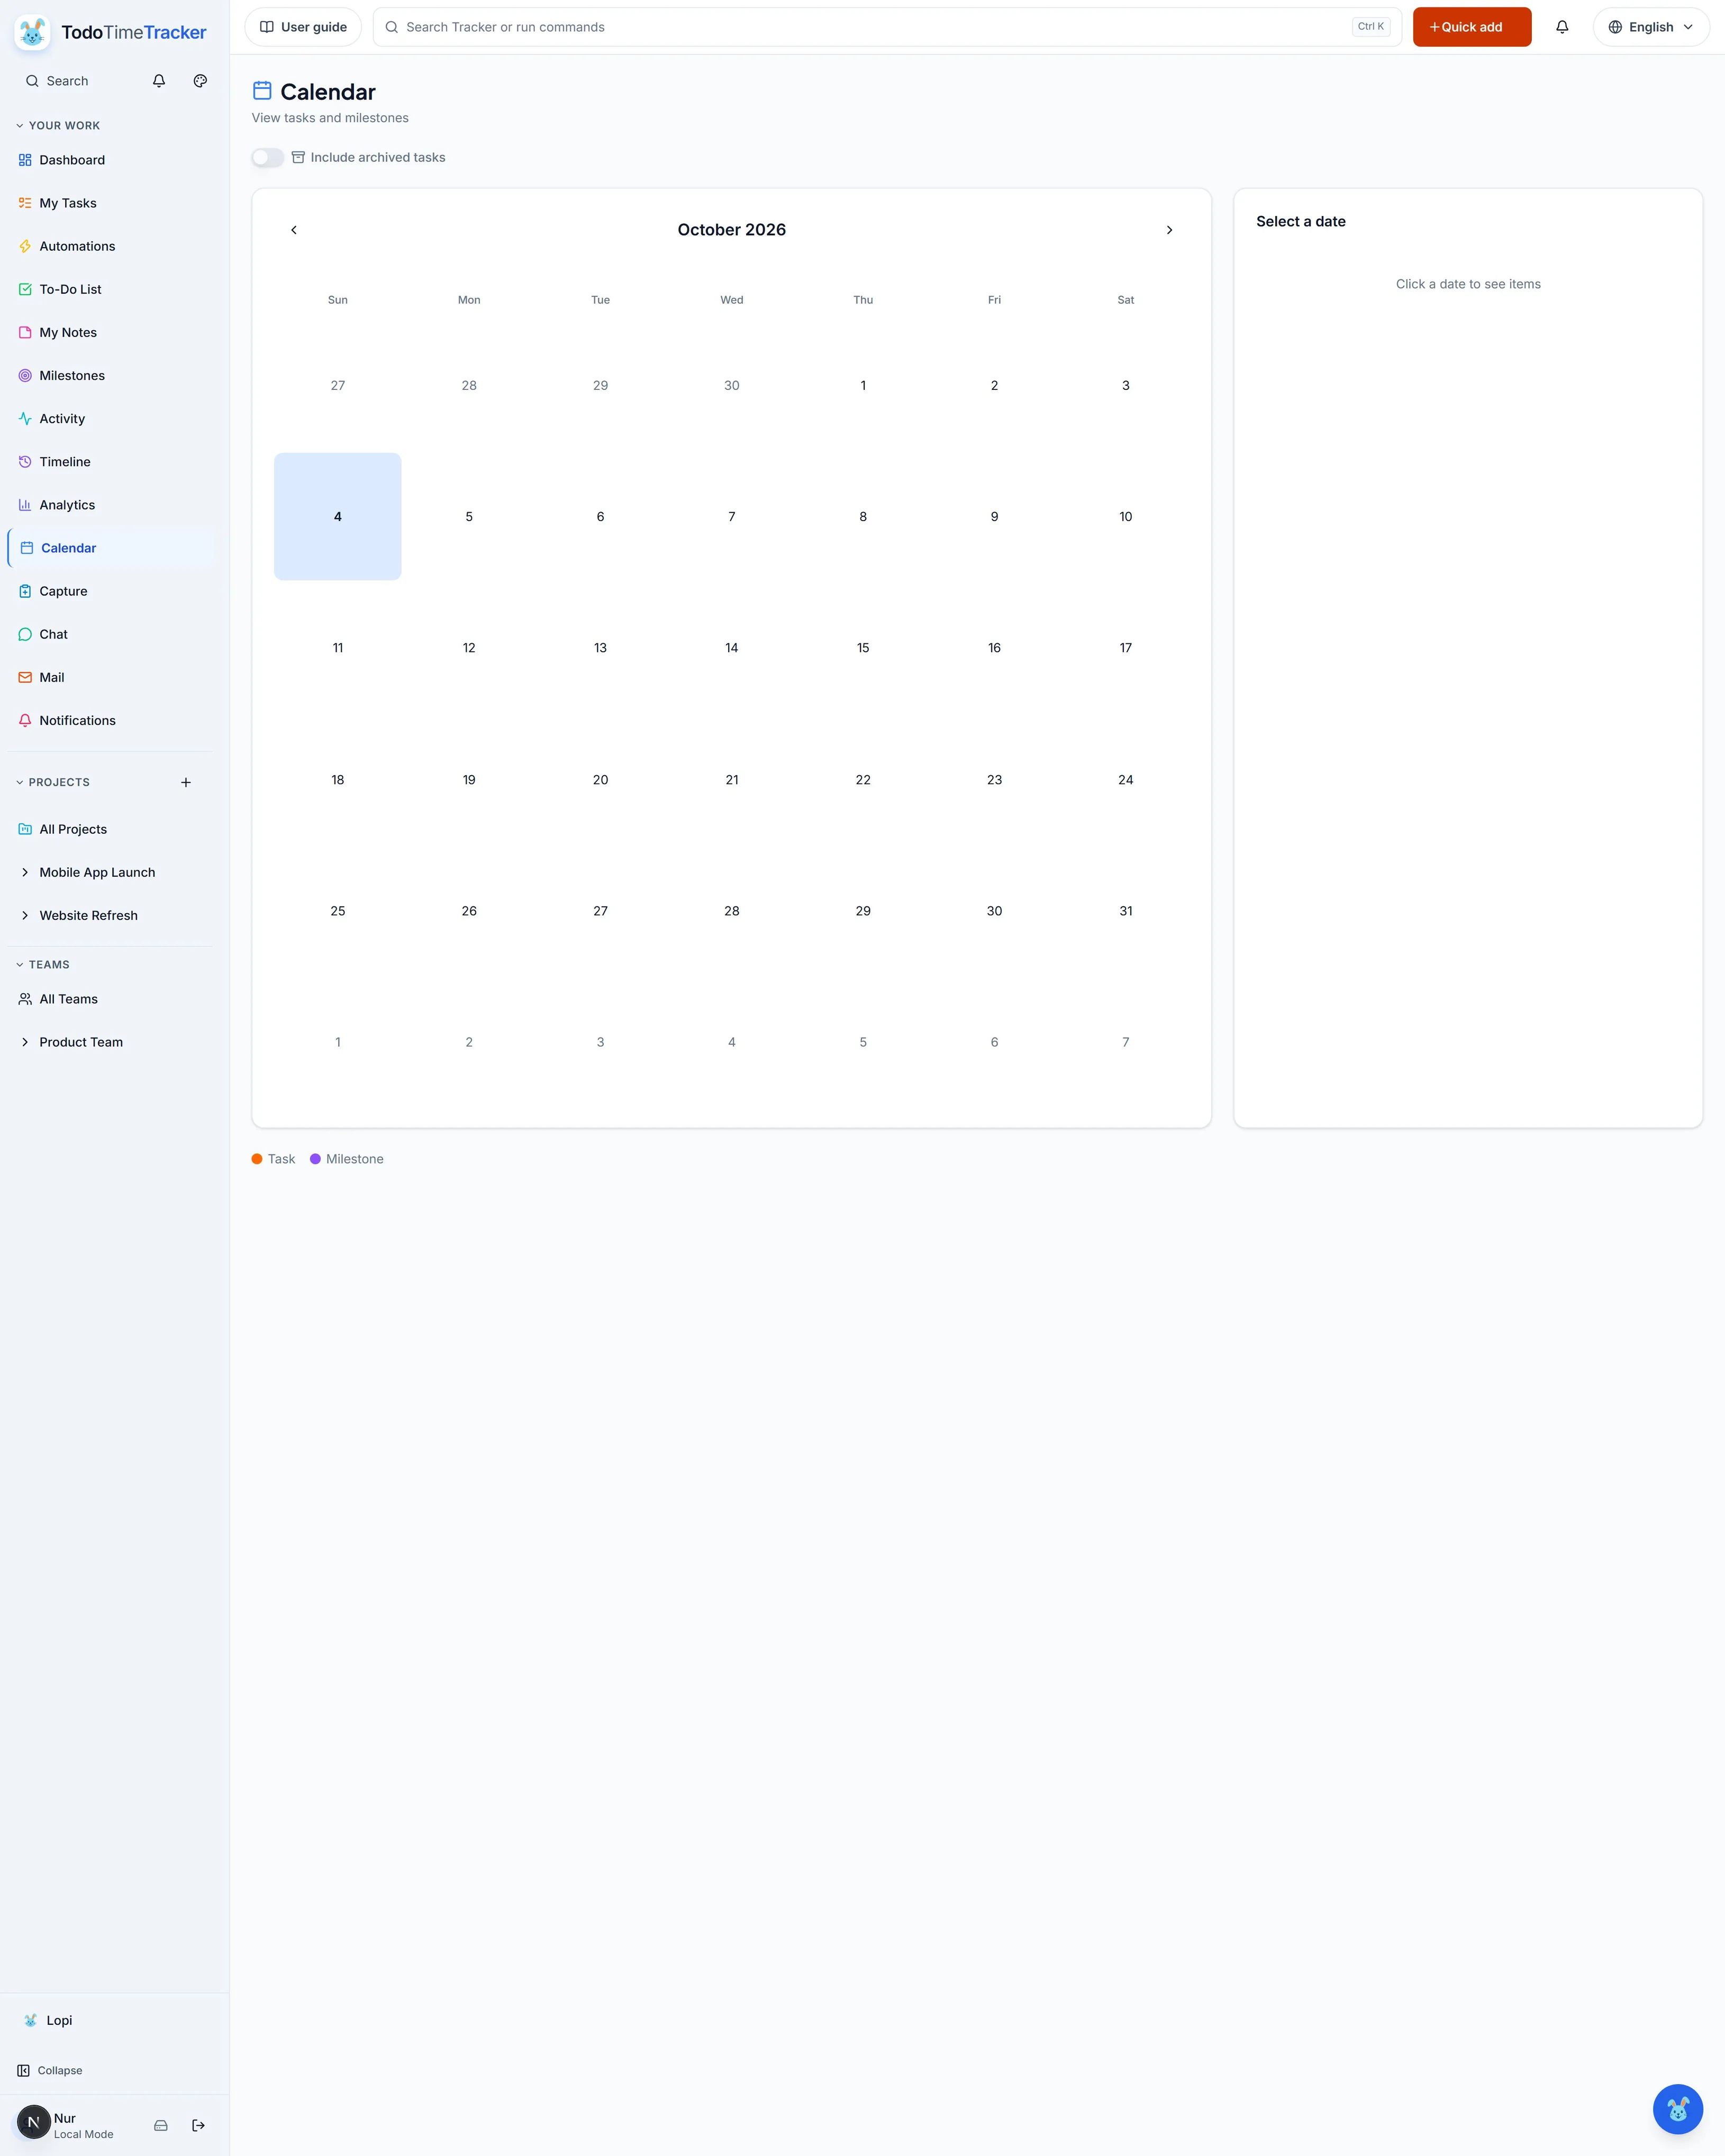The height and width of the screenshot is (2156, 1725).
Task: Click the sidebar notifications bell icon
Action: click(x=159, y=81)
